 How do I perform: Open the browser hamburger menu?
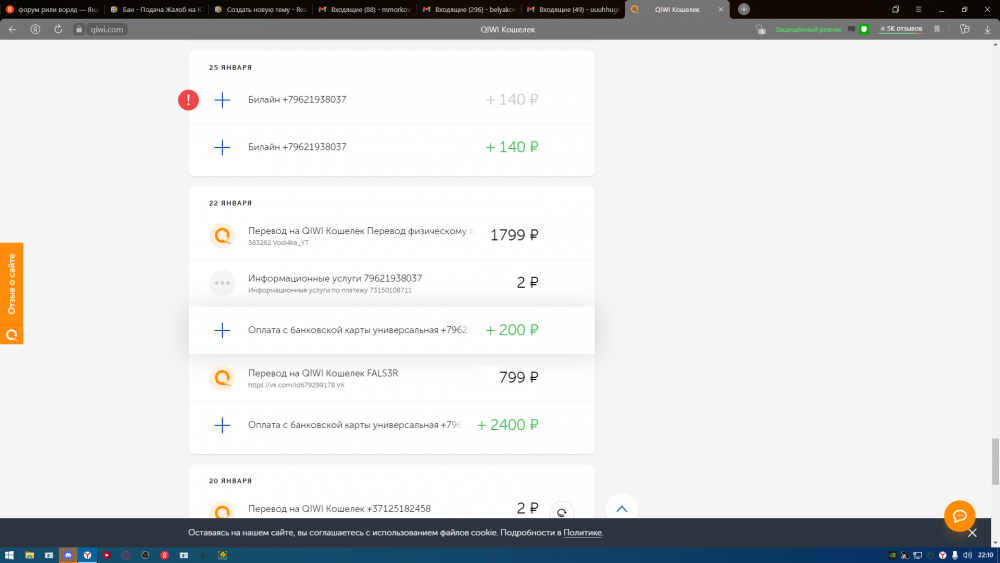(x=918, y=10)
